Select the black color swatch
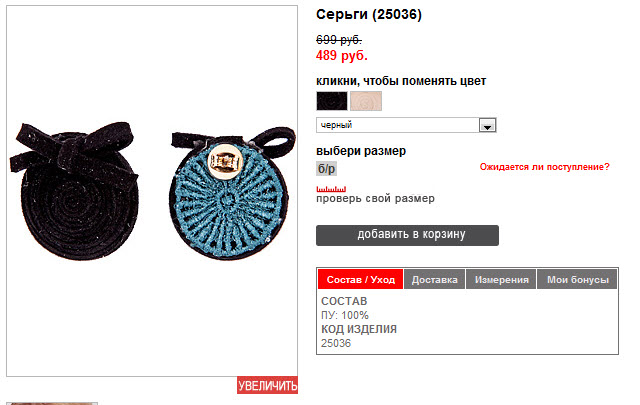Screen dimensions: 640x405 [332, 101]
